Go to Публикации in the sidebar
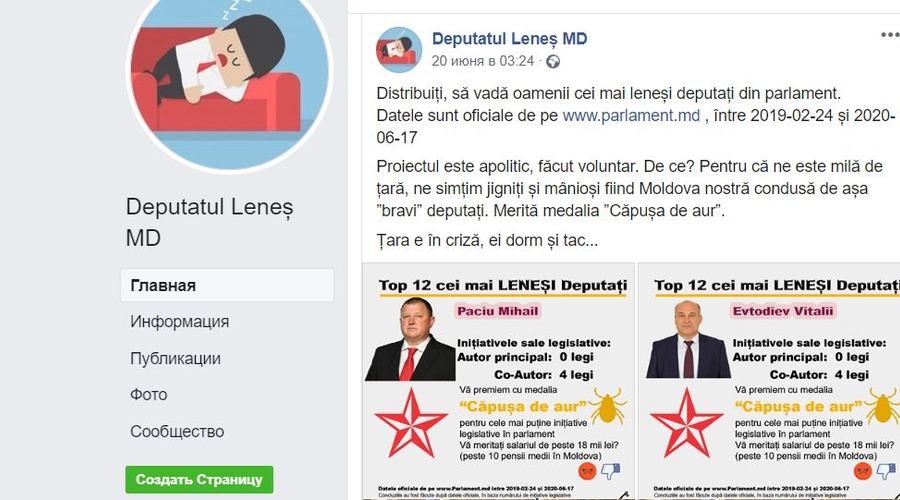This screenshot has width=900, height=500. (x=175, y=358)
